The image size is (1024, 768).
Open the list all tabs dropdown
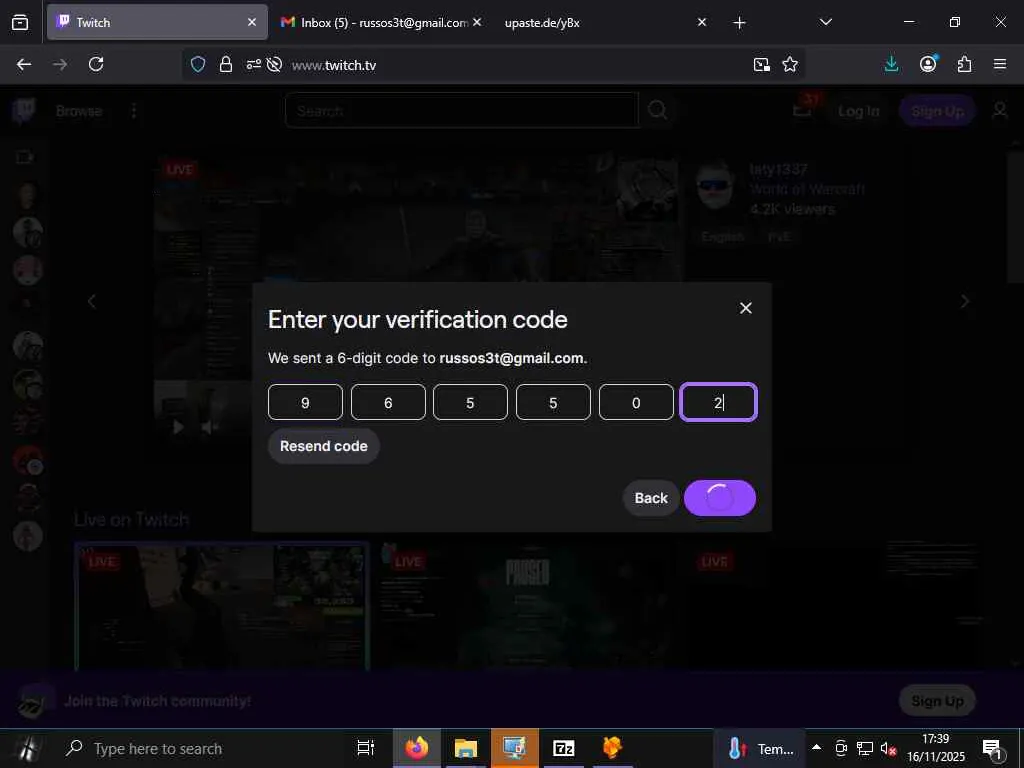[825, 22]
